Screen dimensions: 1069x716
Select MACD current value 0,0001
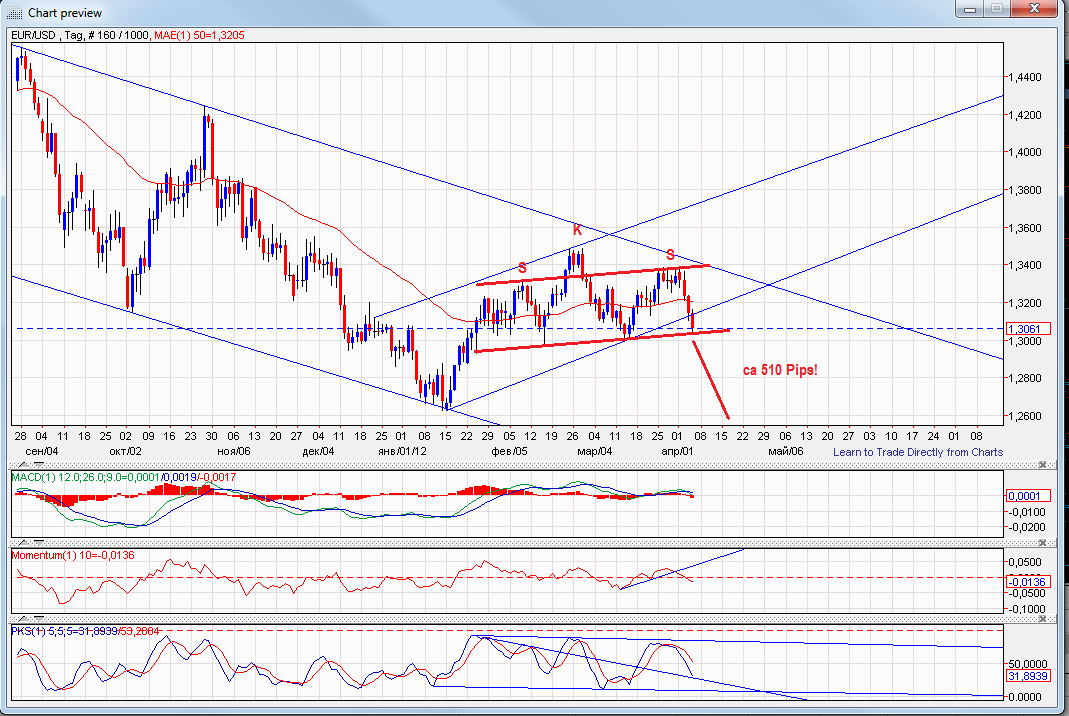tap(1028, 496)
